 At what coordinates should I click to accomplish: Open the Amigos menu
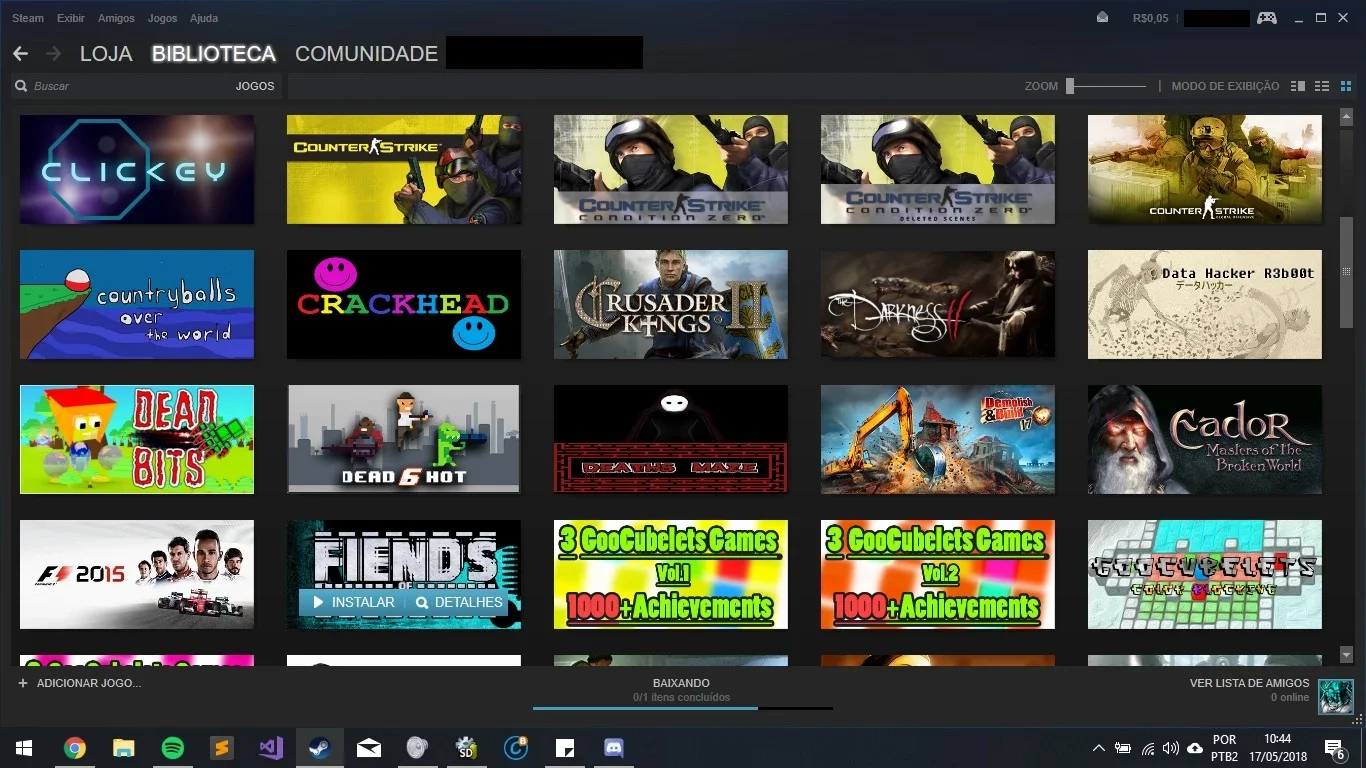[116, 18]
